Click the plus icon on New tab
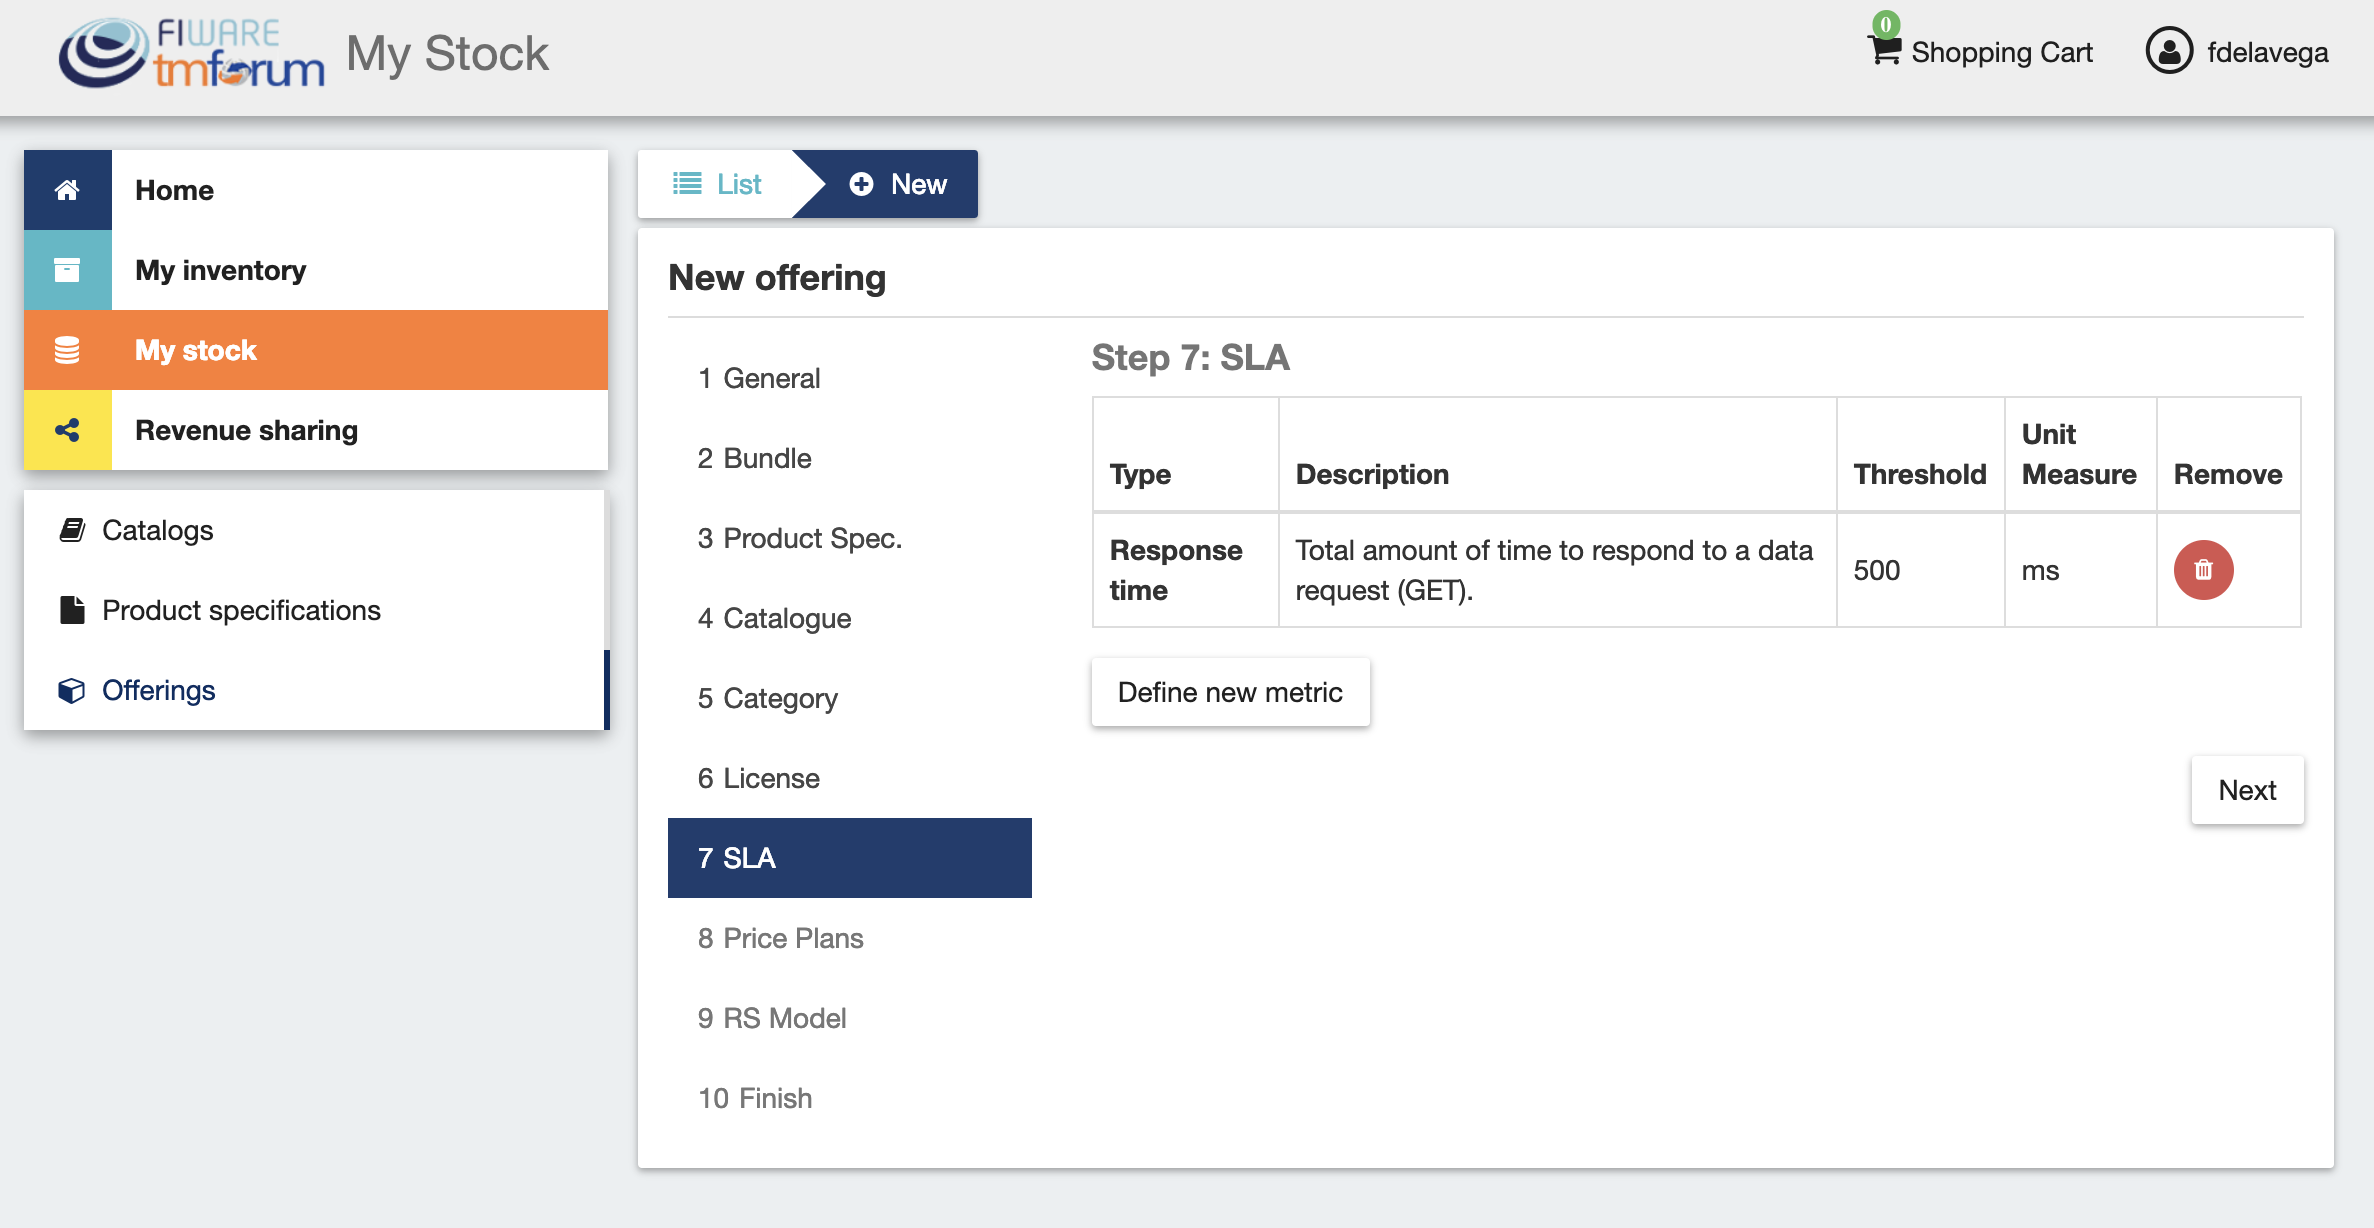This screenshot has width=2374, height=1228. point(861,184)
